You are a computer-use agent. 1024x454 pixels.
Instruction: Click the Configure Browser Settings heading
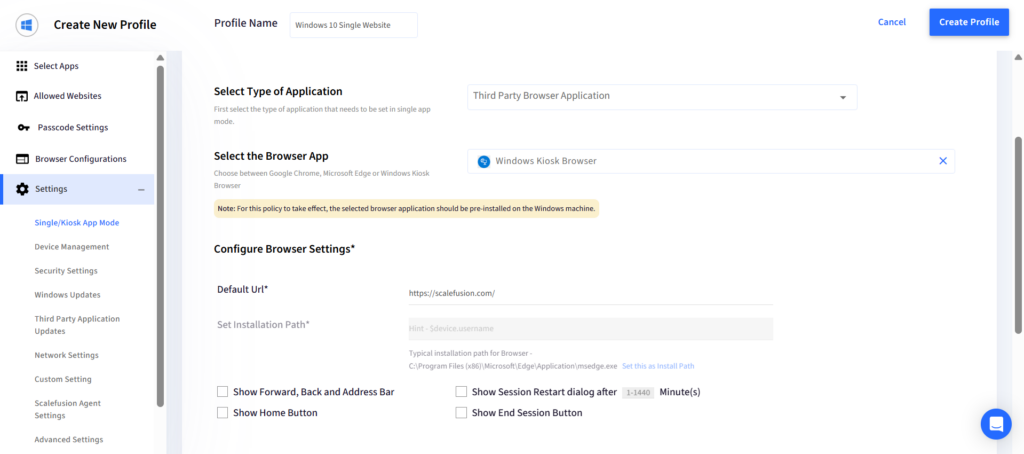[x=284, y=249]
